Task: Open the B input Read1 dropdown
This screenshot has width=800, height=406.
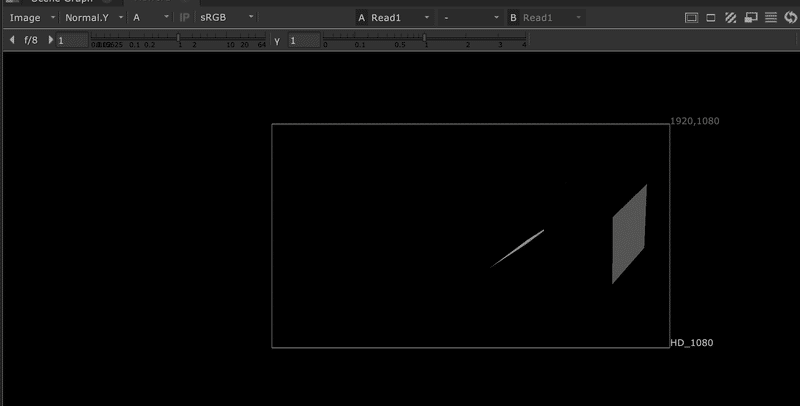Action: coord(552,18)
